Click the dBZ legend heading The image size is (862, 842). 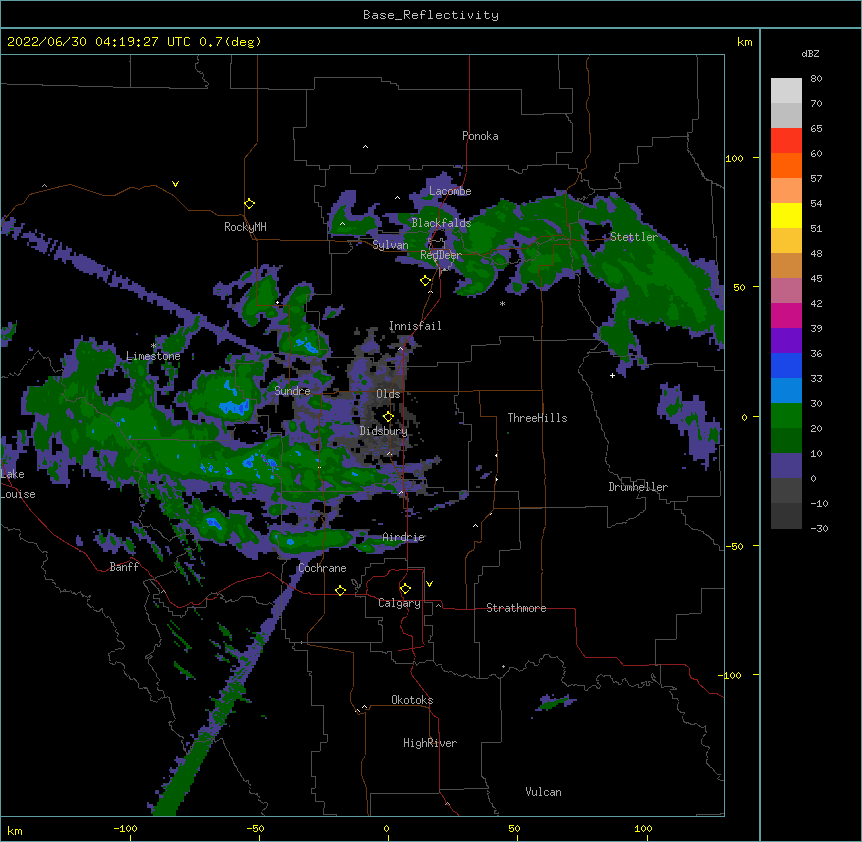[x=810, y=54]
